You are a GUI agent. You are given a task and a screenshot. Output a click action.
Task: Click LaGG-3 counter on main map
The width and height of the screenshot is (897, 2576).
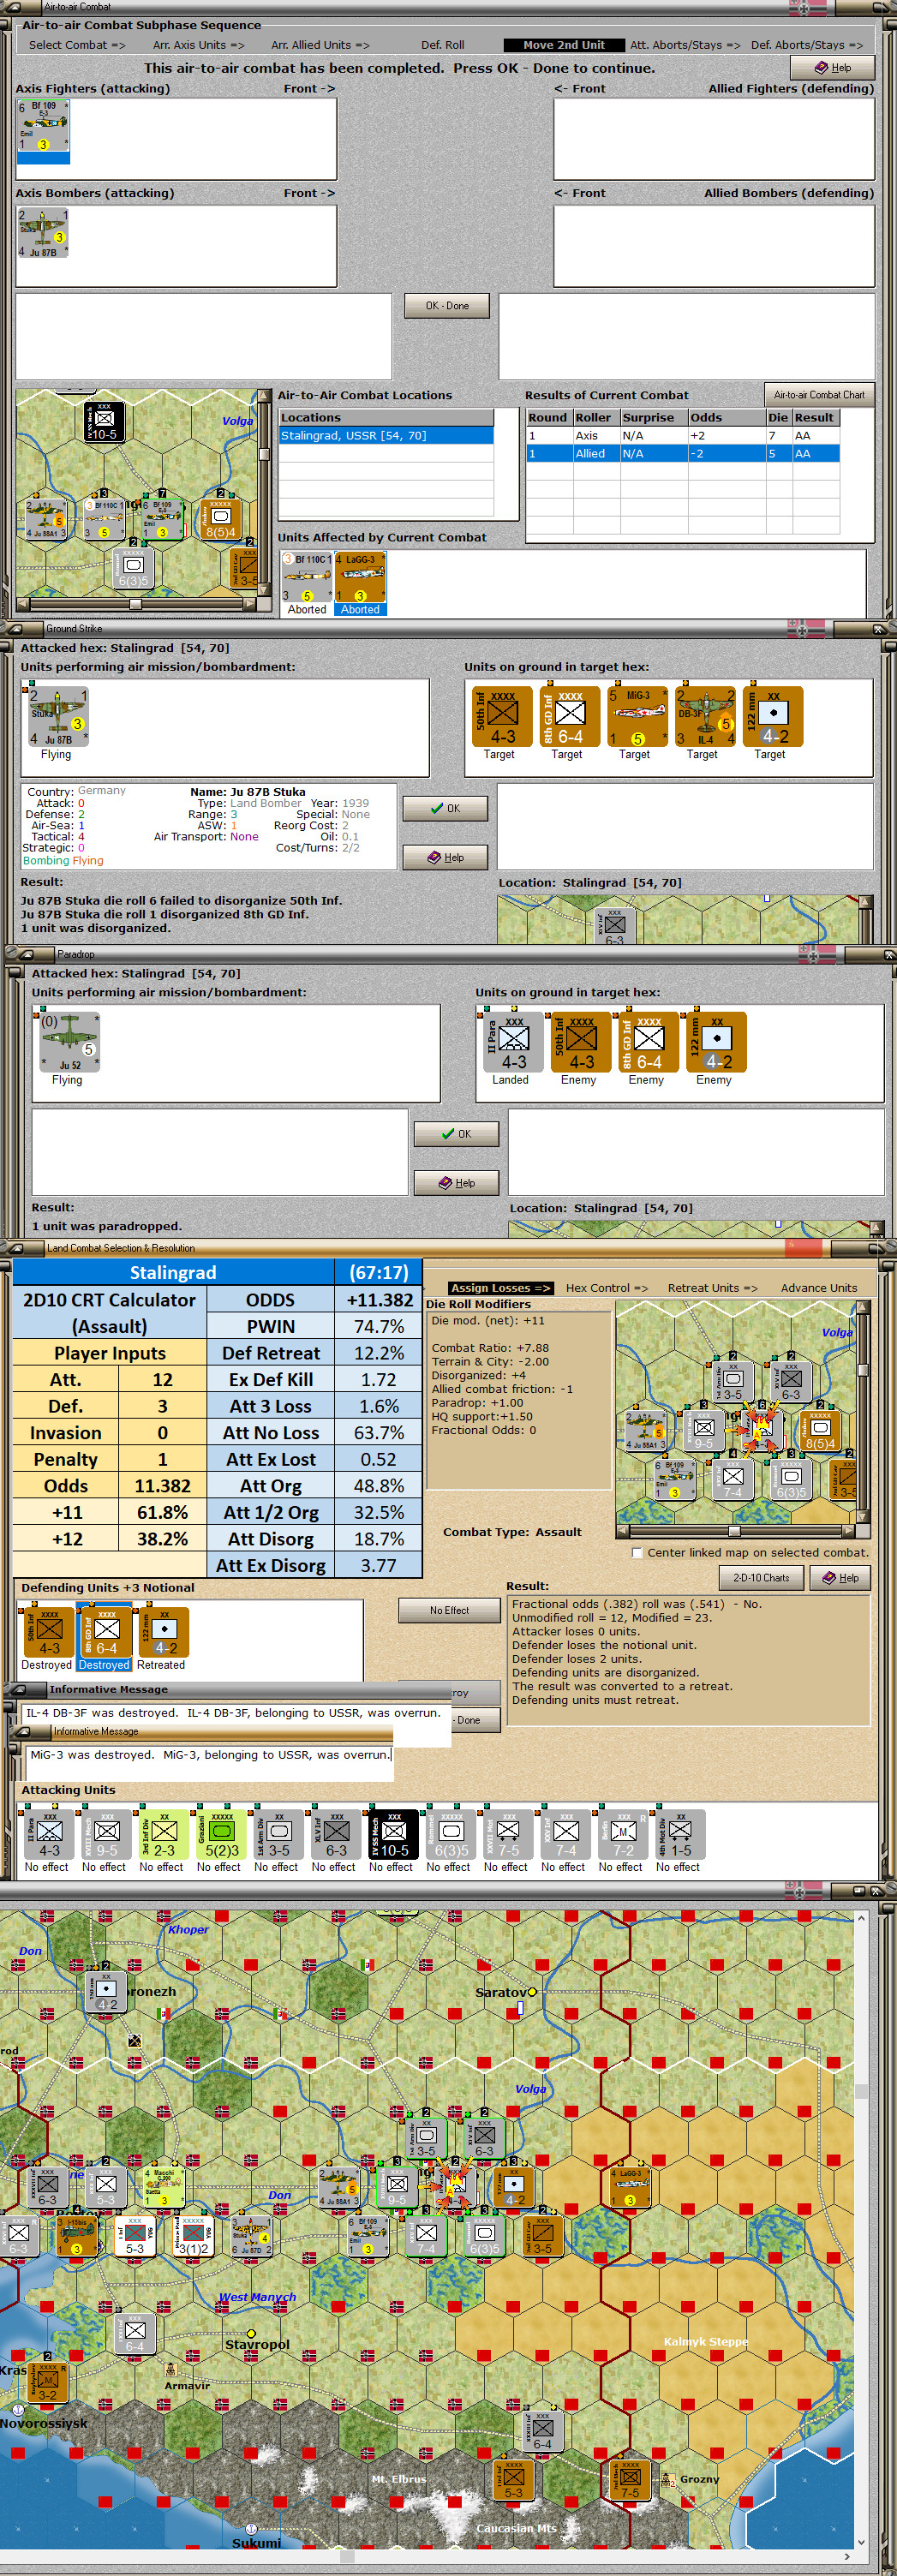(630, 2187)
